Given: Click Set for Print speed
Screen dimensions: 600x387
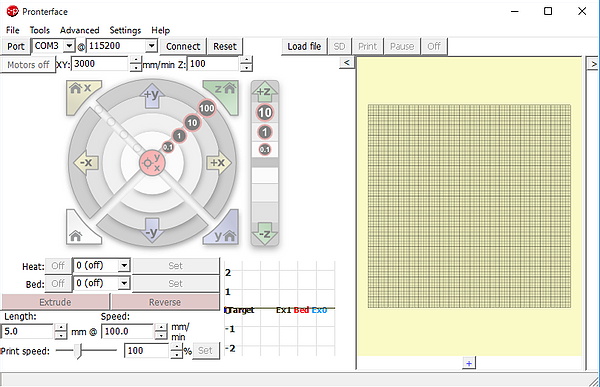Looking at the screenshot, I should point(205,351).
